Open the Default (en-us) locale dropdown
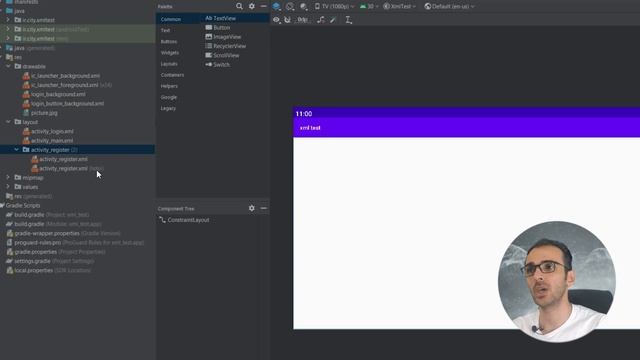The height and width of the screenshot is (360, 640). pos(449,6)
